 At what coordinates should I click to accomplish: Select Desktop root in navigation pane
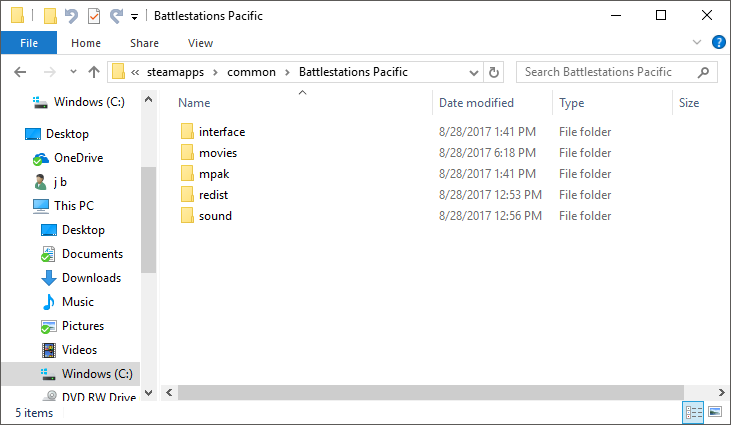[x=56, y=134]
